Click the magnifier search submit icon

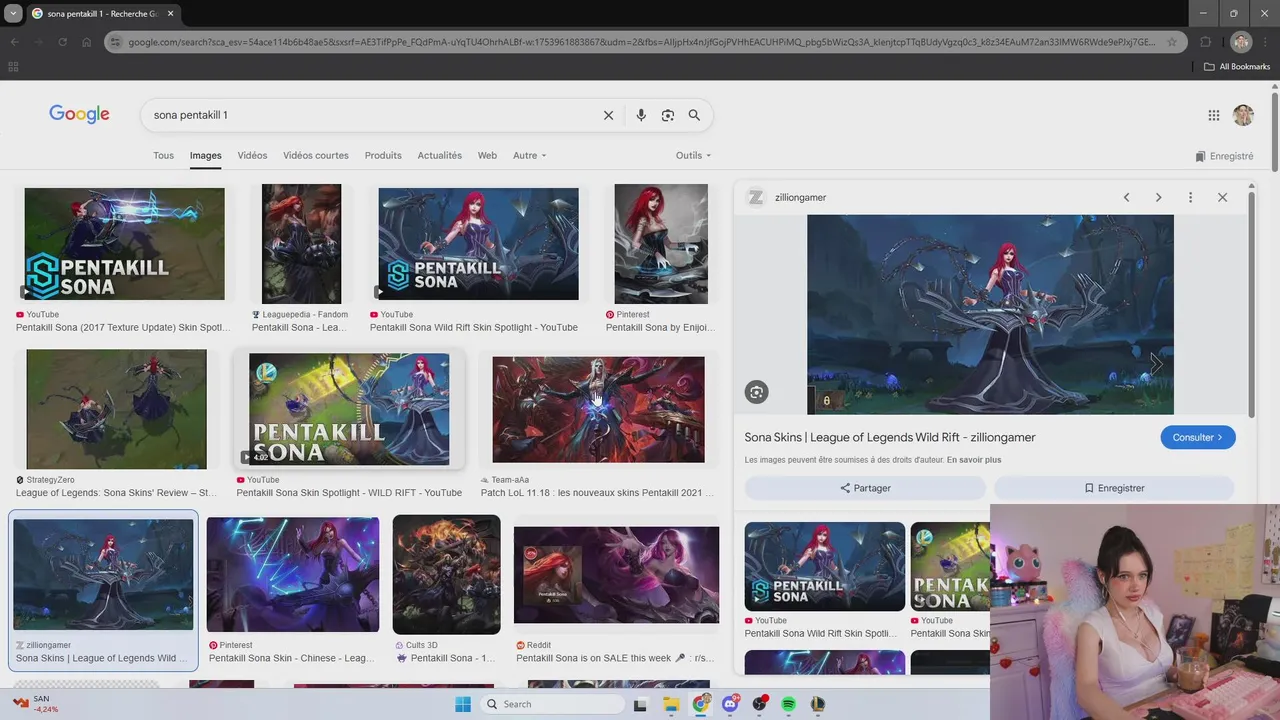click(694, 115)
